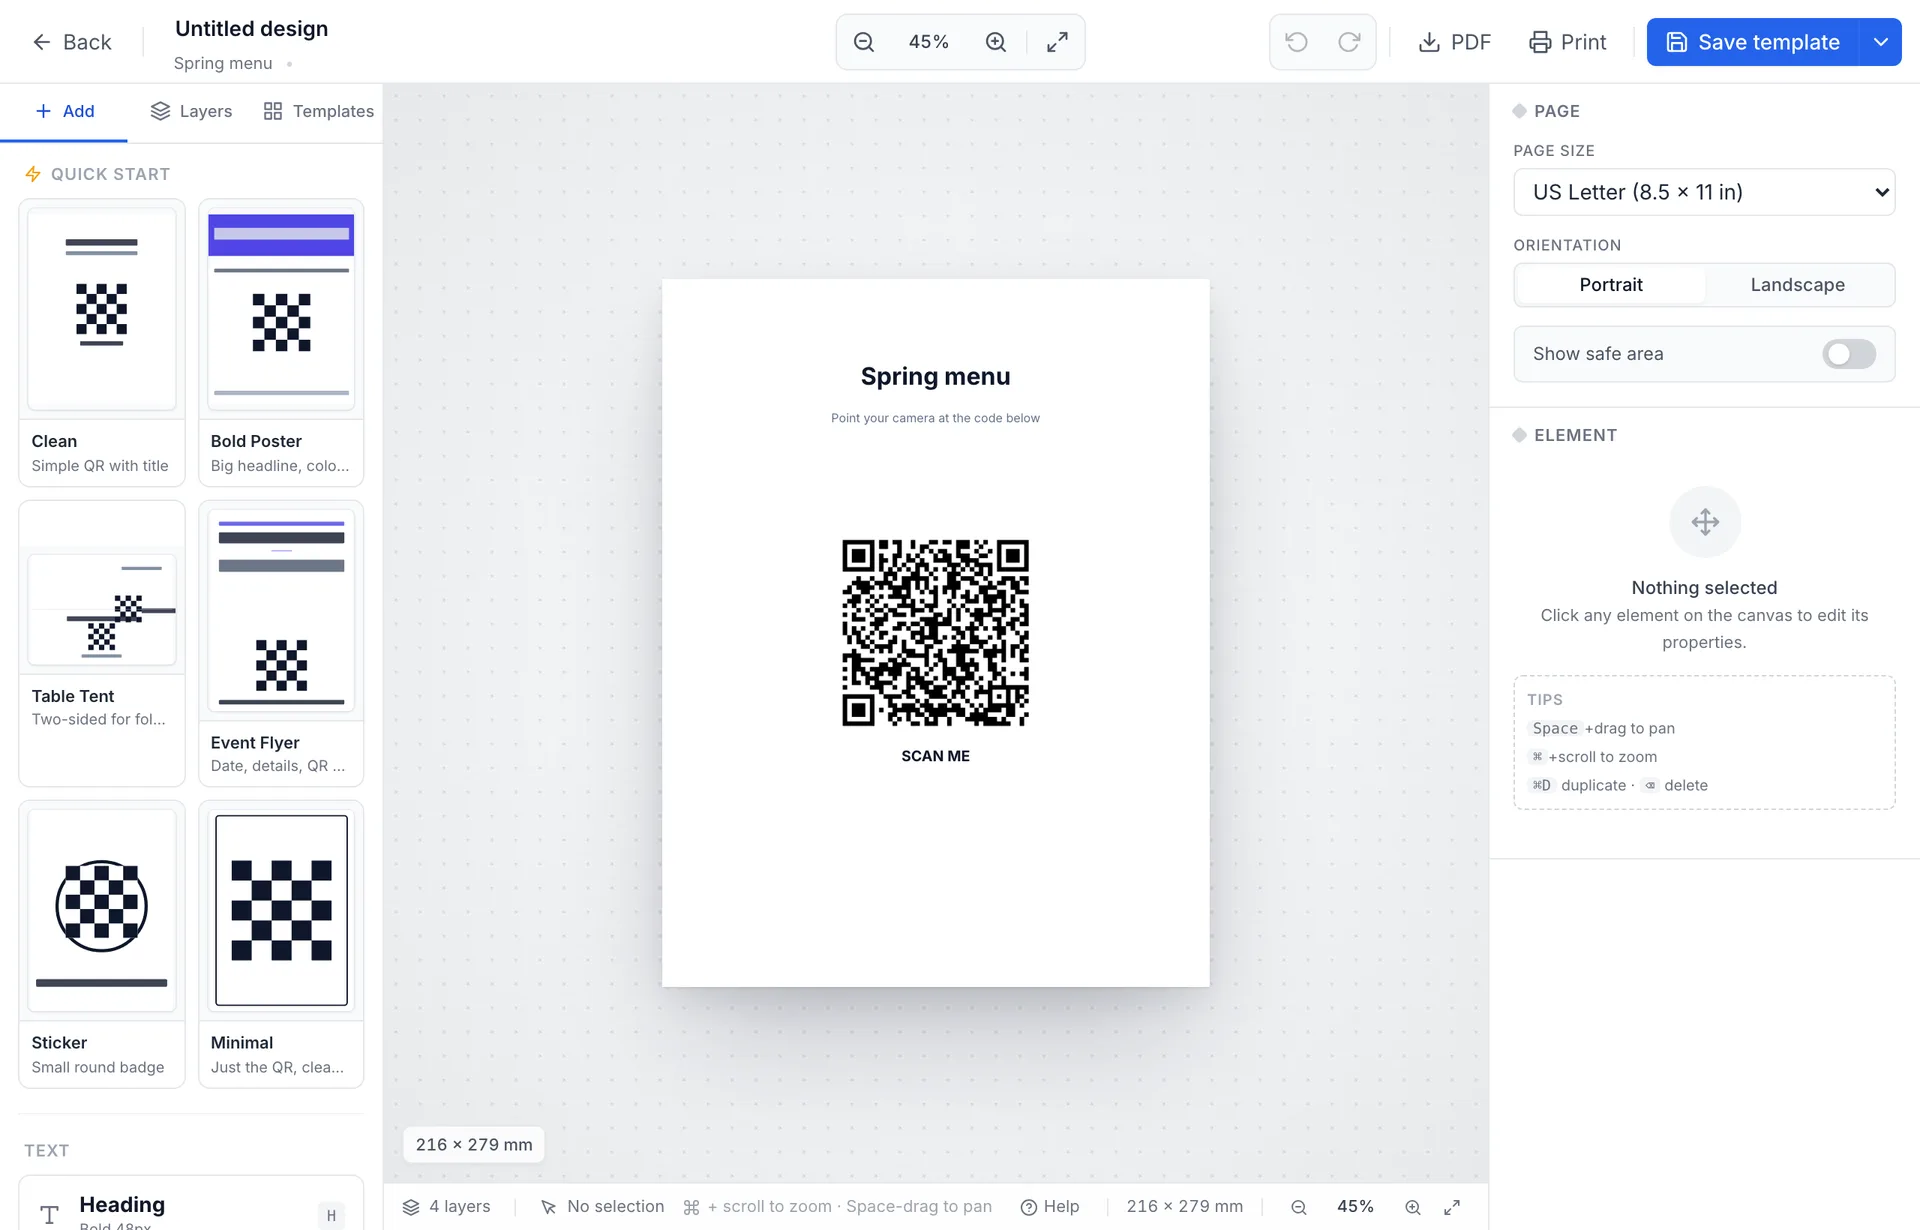Viewport: 1920px width, 1230px height.
Task: Toggle Show safe area switch
Action: [1848, 354]
